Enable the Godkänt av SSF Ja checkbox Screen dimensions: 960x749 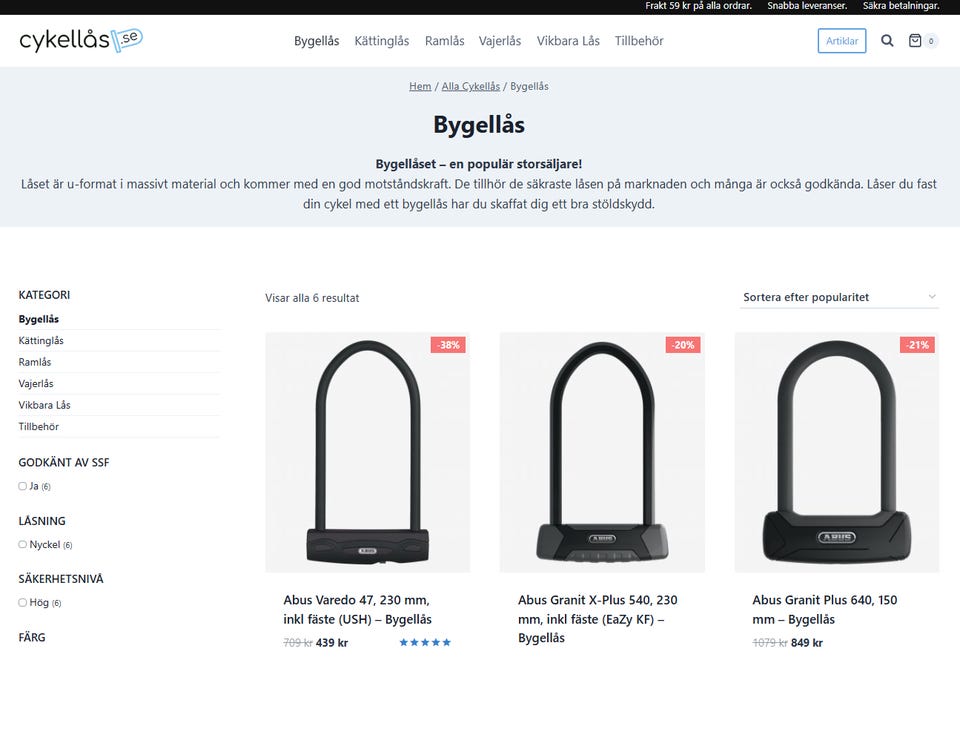coord(23,486)
